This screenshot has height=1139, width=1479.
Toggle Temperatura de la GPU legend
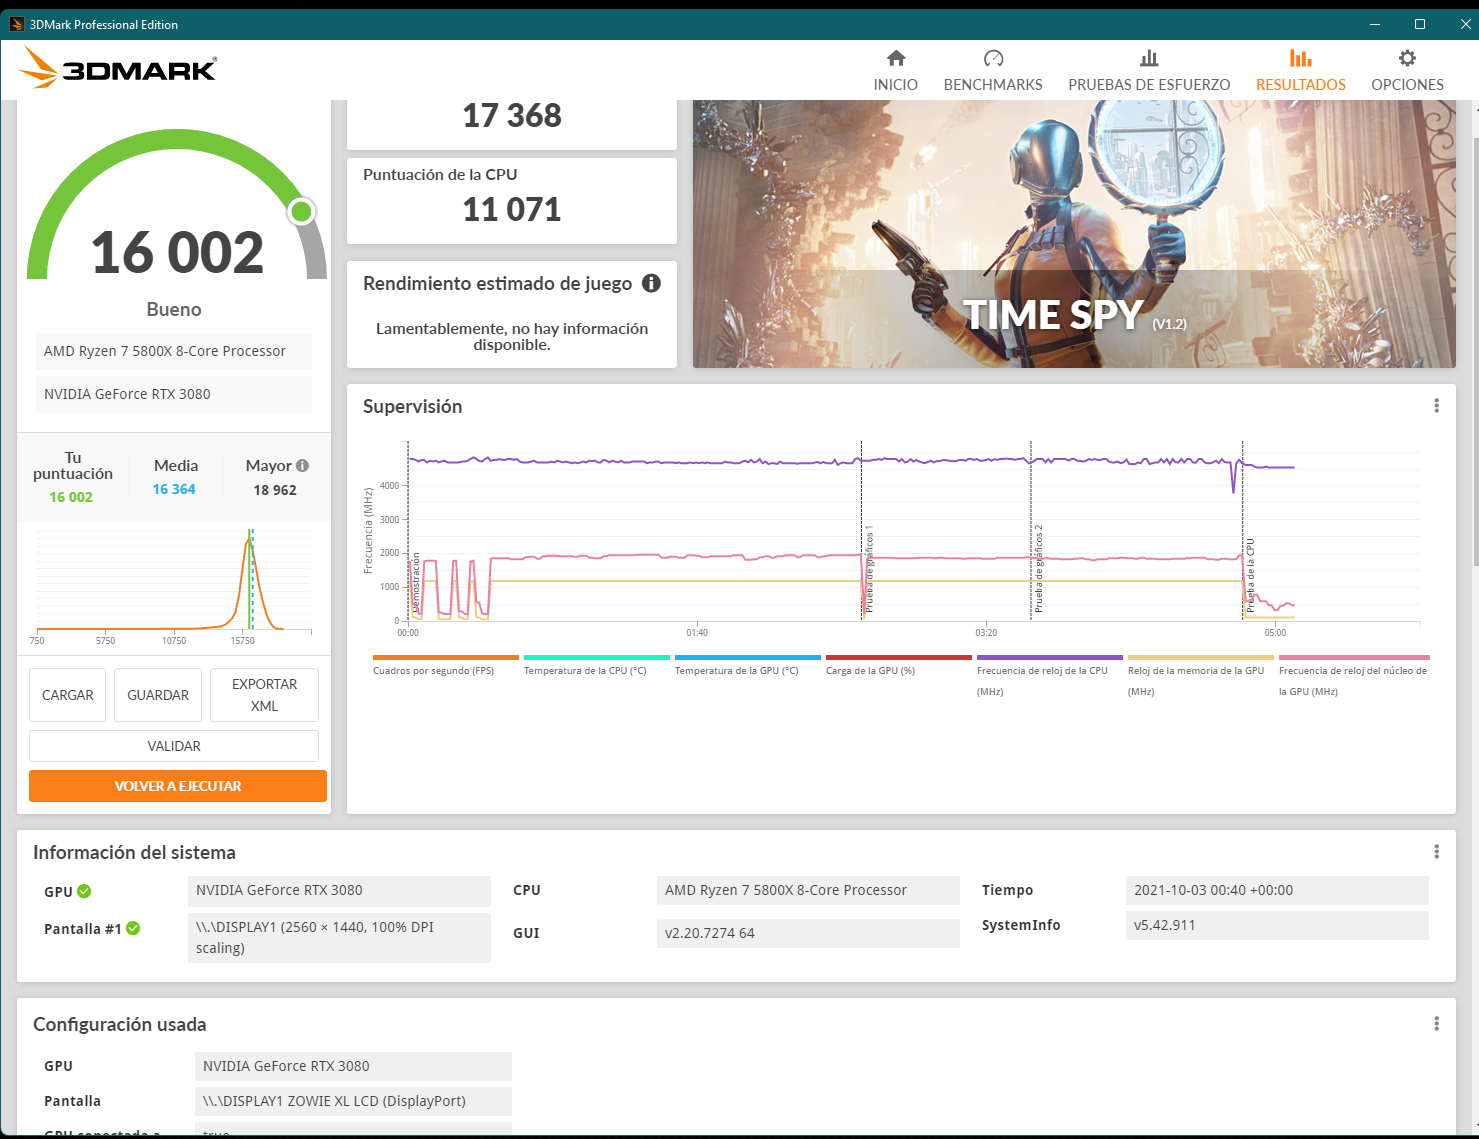point(747,667)
